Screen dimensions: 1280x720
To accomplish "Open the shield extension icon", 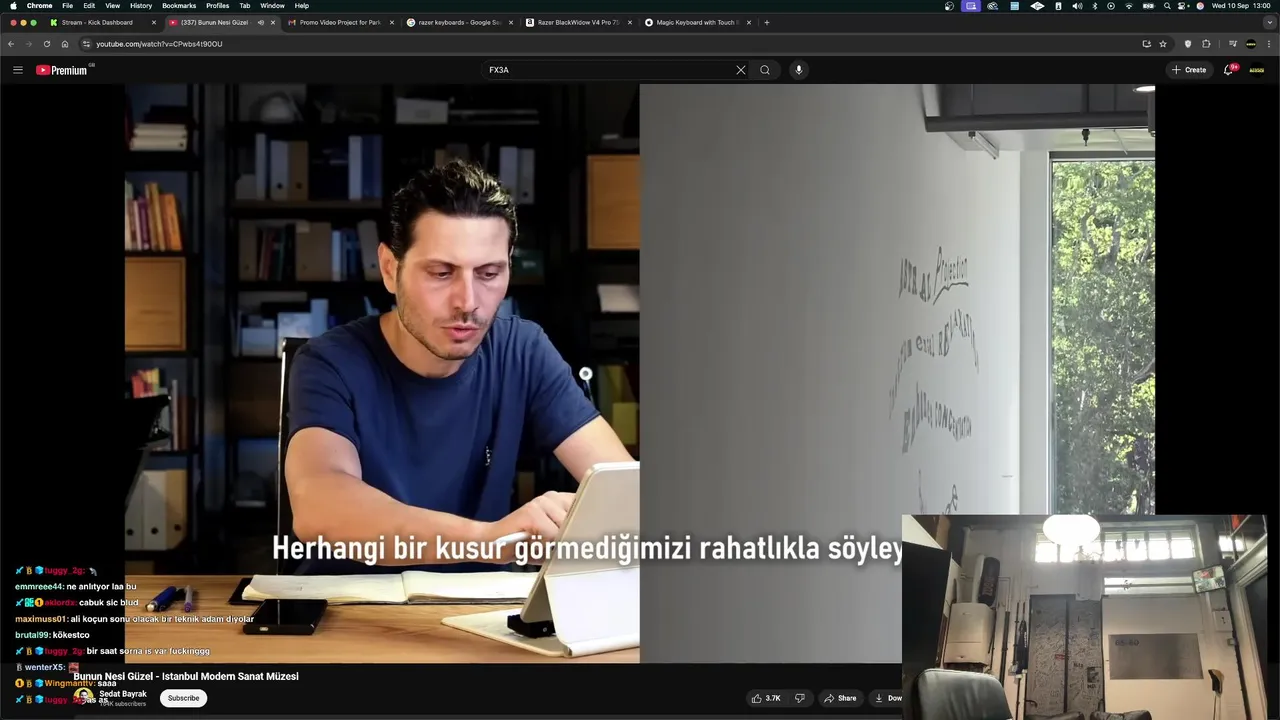I will 1188,44.
